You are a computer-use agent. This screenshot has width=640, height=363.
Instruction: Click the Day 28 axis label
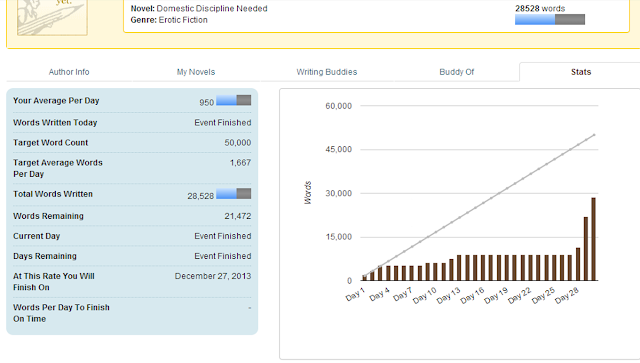pyautogui.click(x=567, y=296)
